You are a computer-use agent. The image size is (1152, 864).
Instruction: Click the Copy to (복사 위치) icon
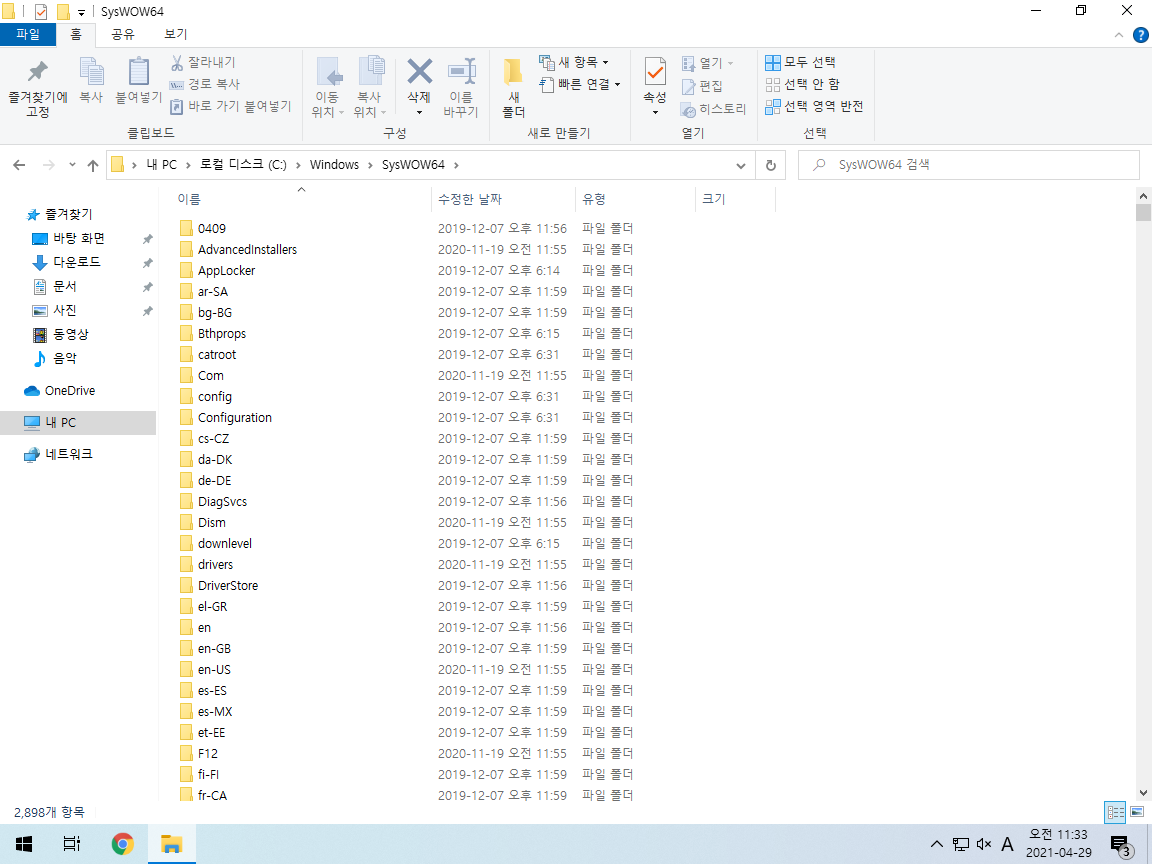[370, 73]
